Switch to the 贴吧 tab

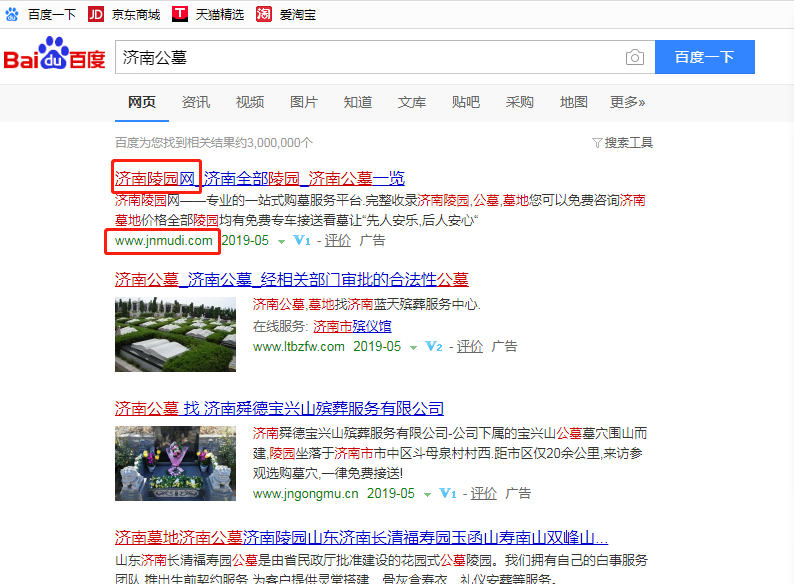pyautogui.click(x=466, y=102)
